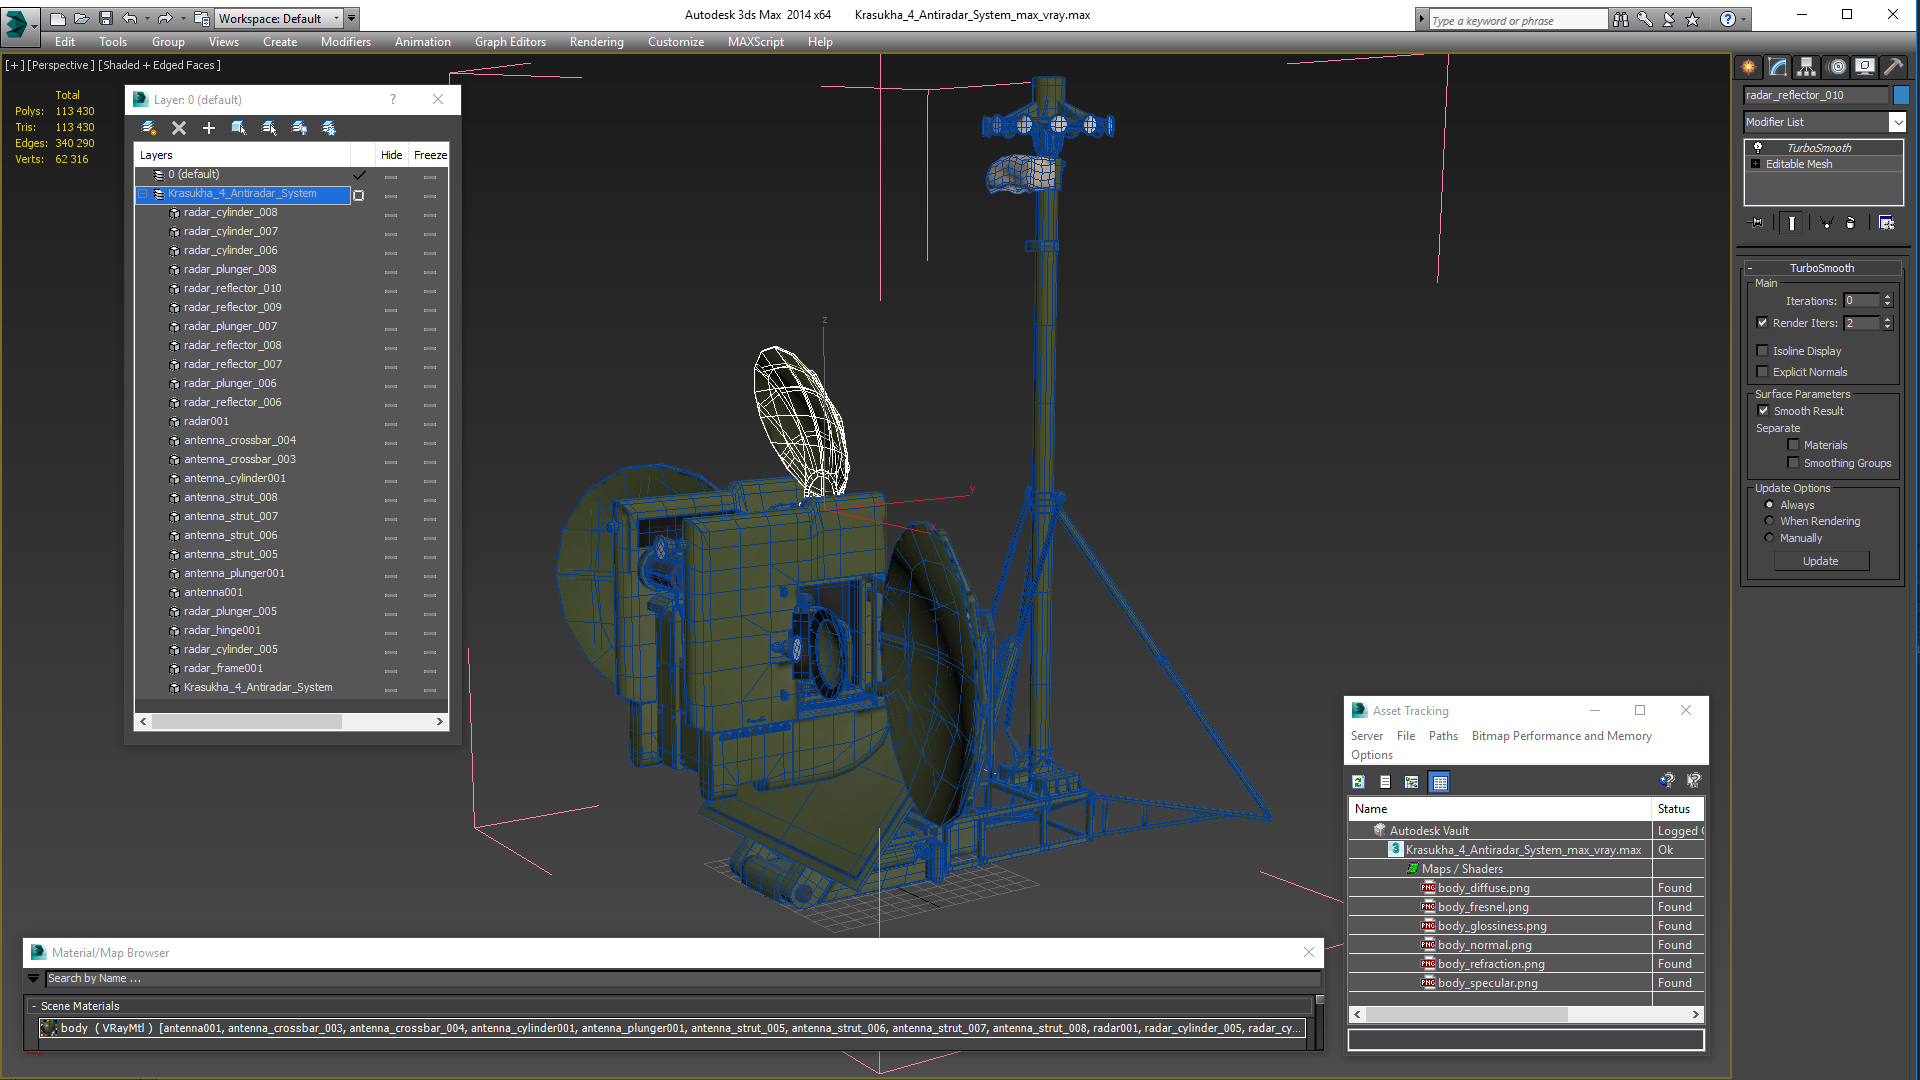The height and width of the screenshot is (1080, 1920).
Task: Expand Editable Mesh in modifier stack
Action: 1755,164
